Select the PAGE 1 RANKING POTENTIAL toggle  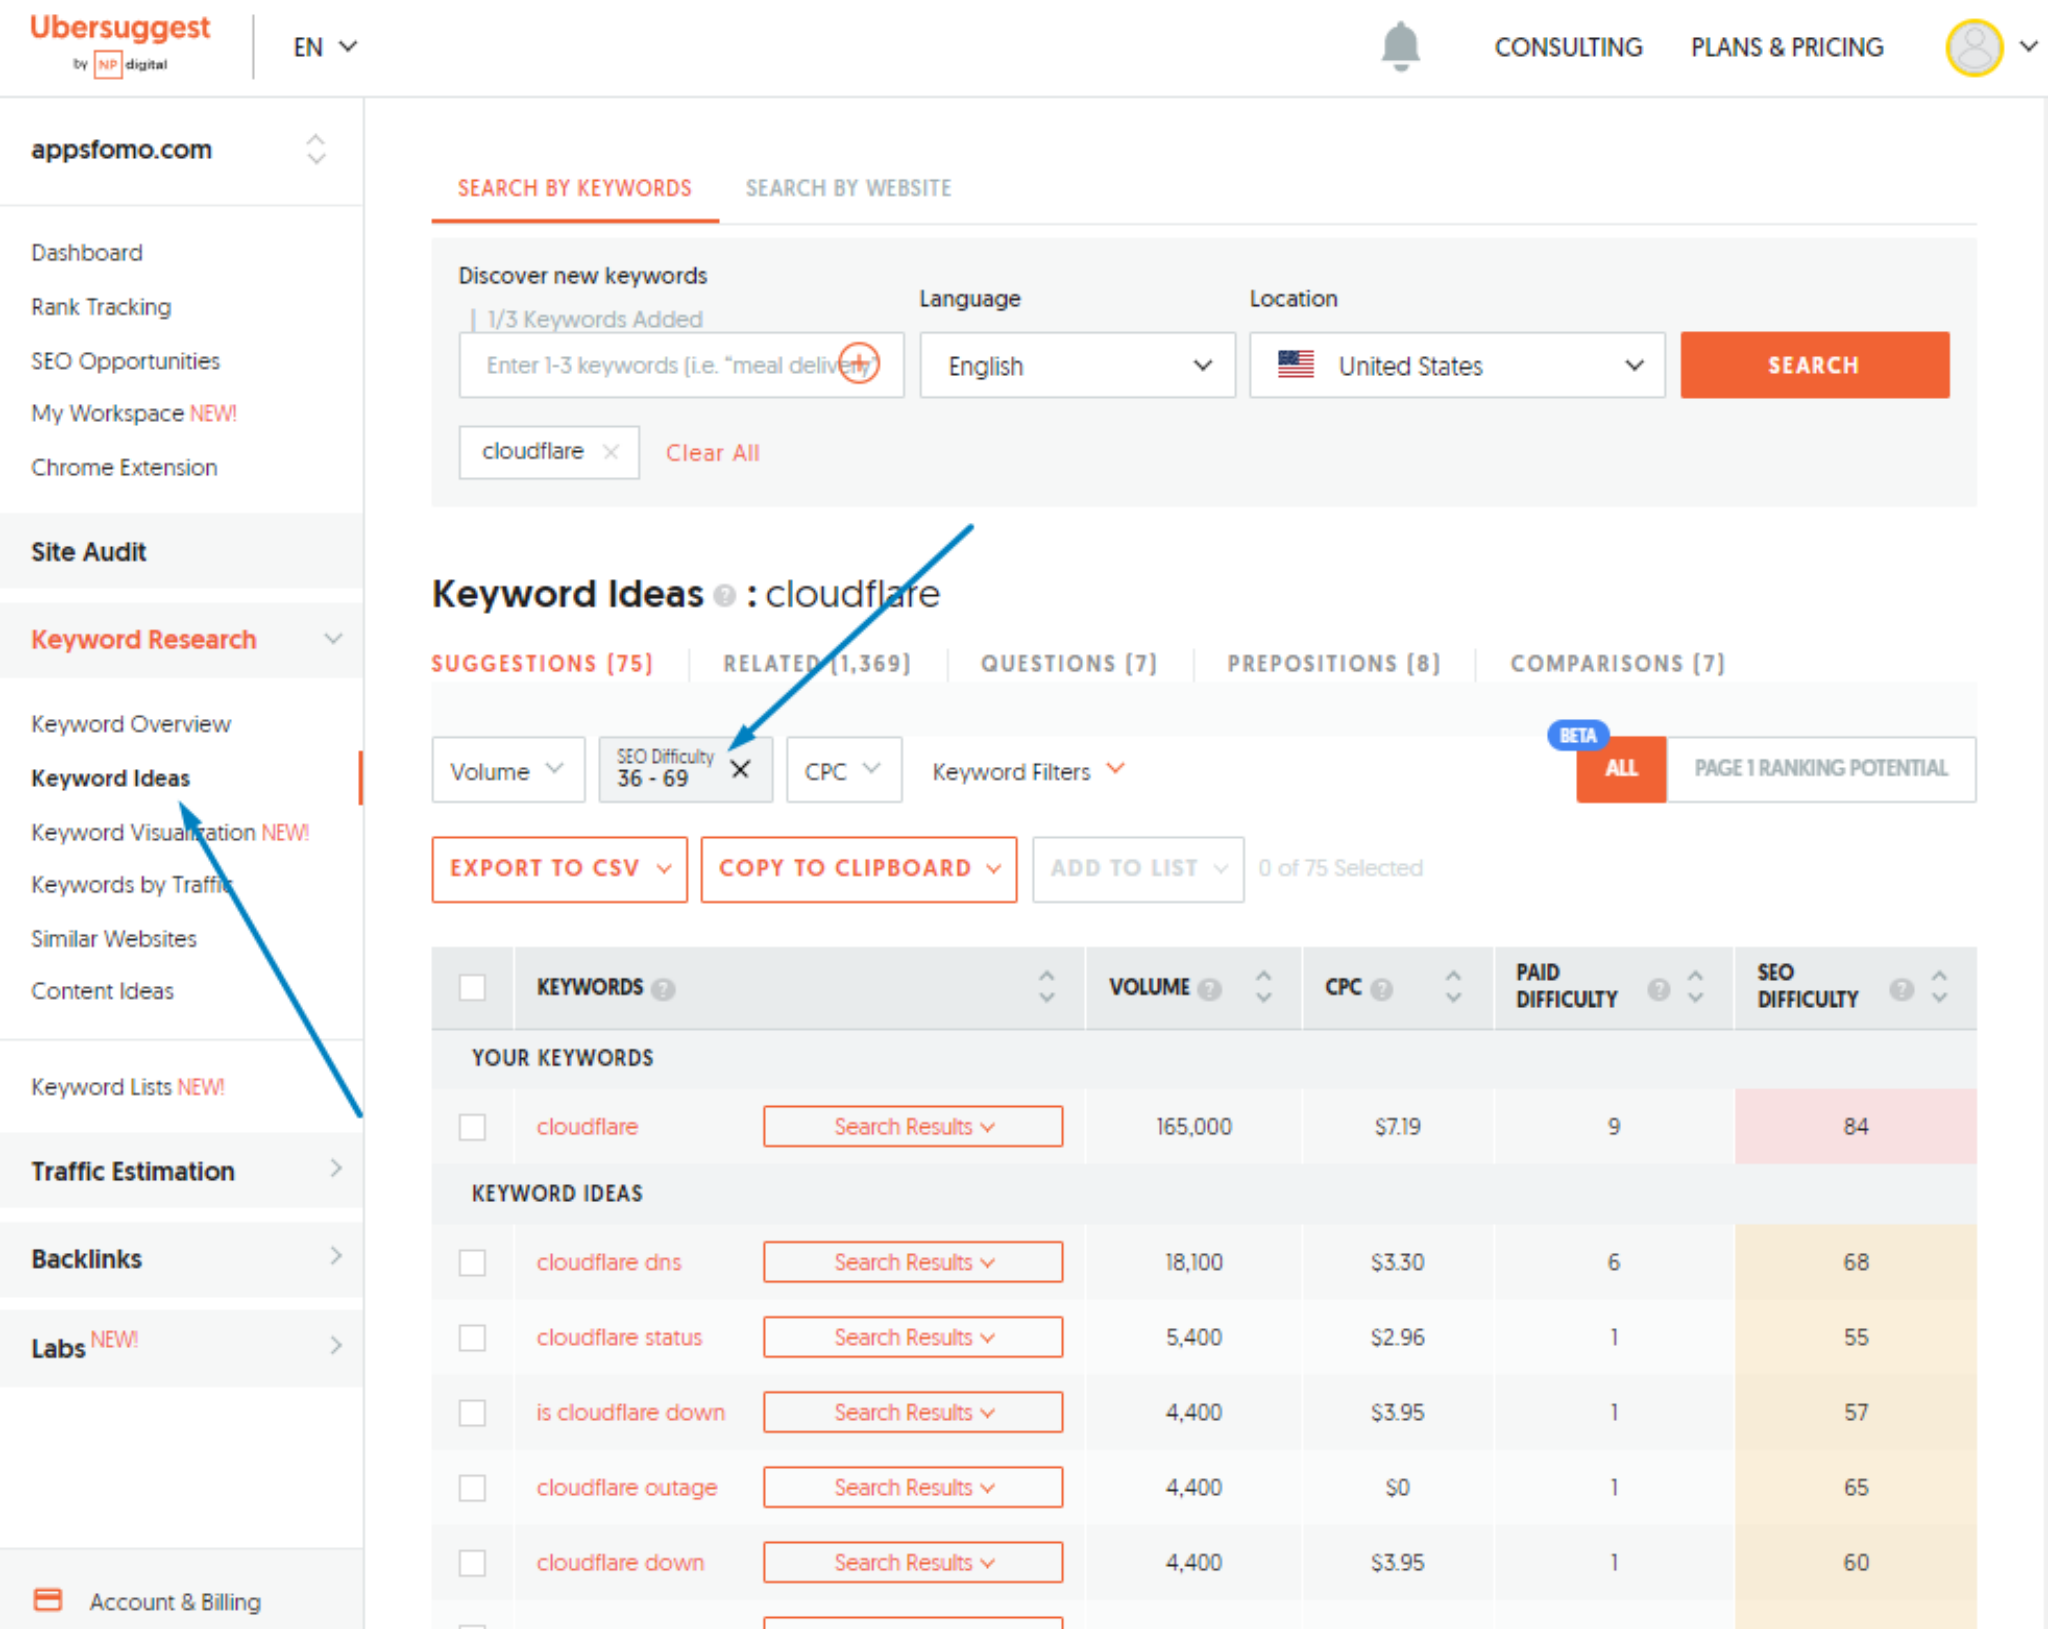1821,769
